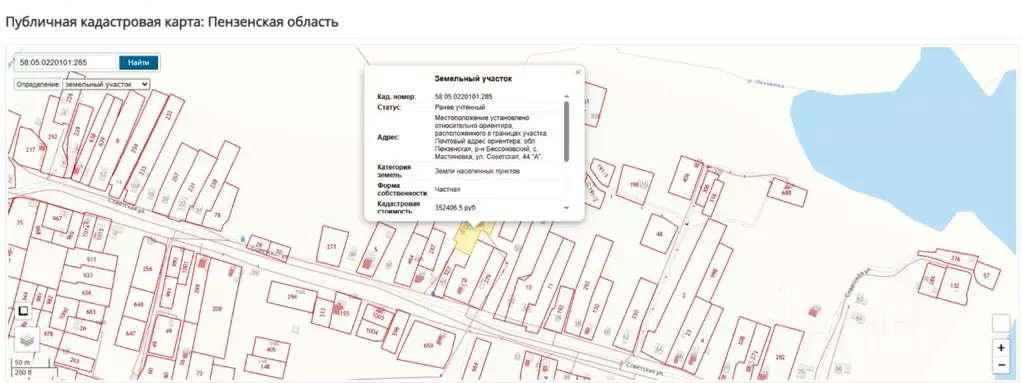Click the 352406.5 руб cadastral value
Image resolution: width=1023 pixels, height=383 pixels.
pyautogui.click(x=455, y=207)
